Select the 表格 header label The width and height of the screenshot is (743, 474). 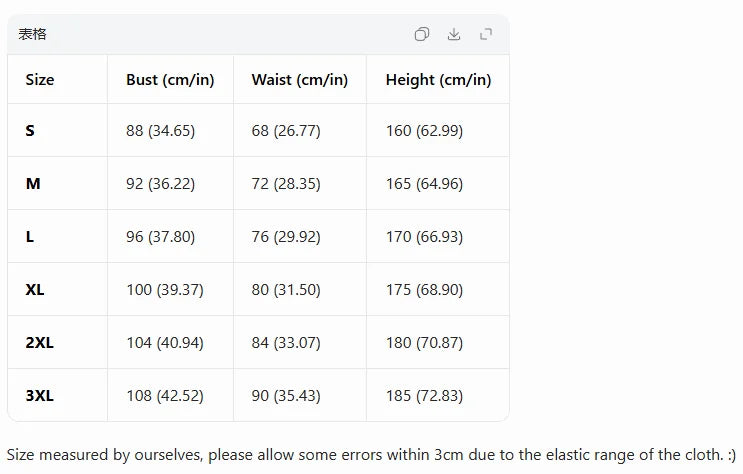[32, 34]
